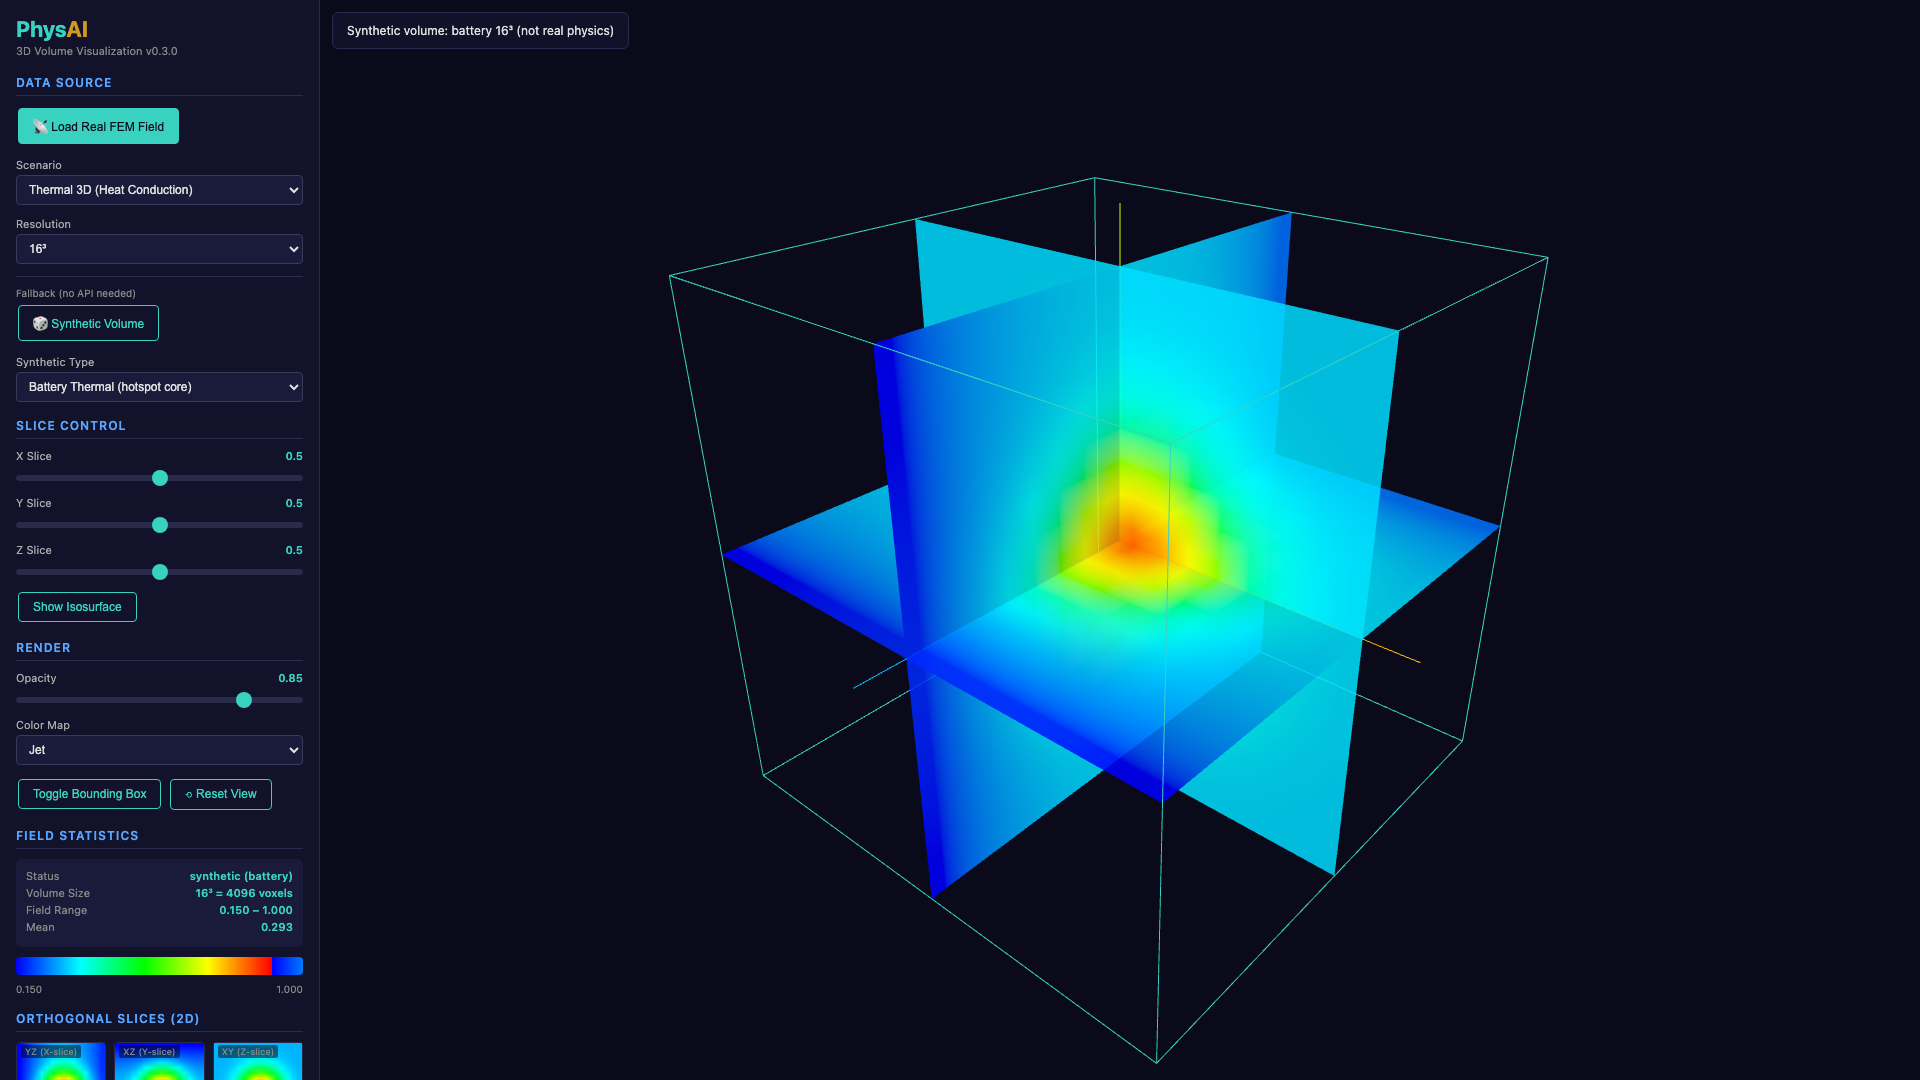Image resolution: width=1920 pixels, height=1080 pixels.
Task: Click the Reset View button
Action: pyautogui.click(x=221, y=794)
